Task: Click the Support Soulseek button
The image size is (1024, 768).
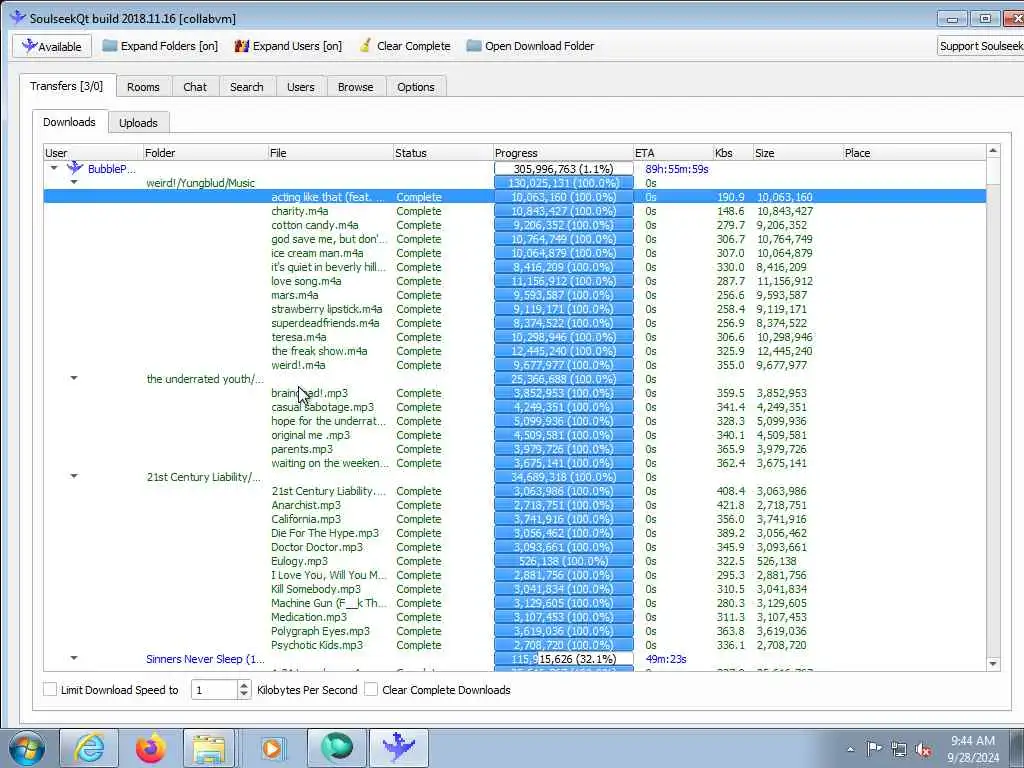Action: pyautogui.click(x=981, y=46)
